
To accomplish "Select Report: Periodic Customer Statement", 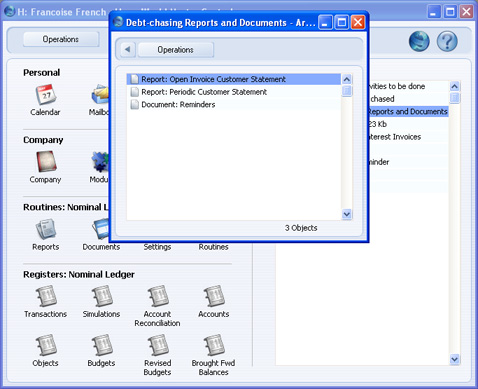I will click(234, 92).
